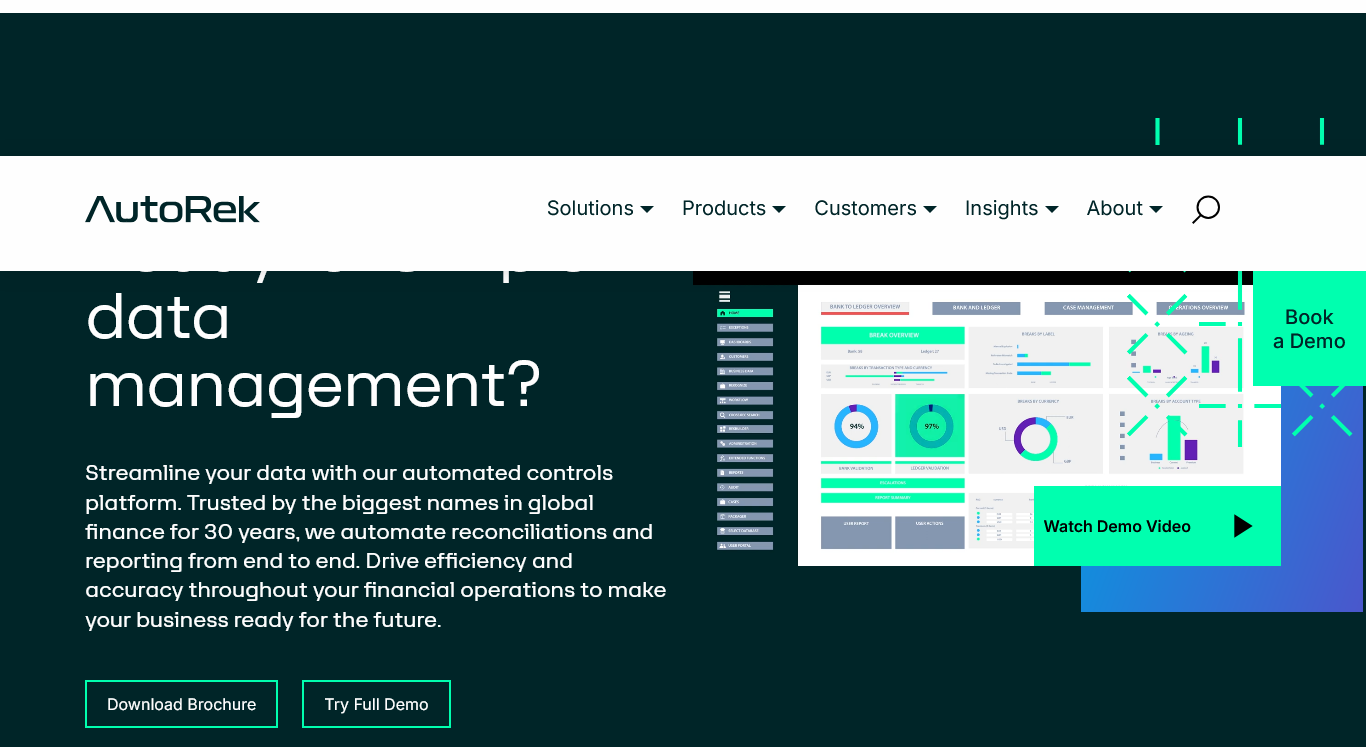Open the AutoRek logo home link

172,209
